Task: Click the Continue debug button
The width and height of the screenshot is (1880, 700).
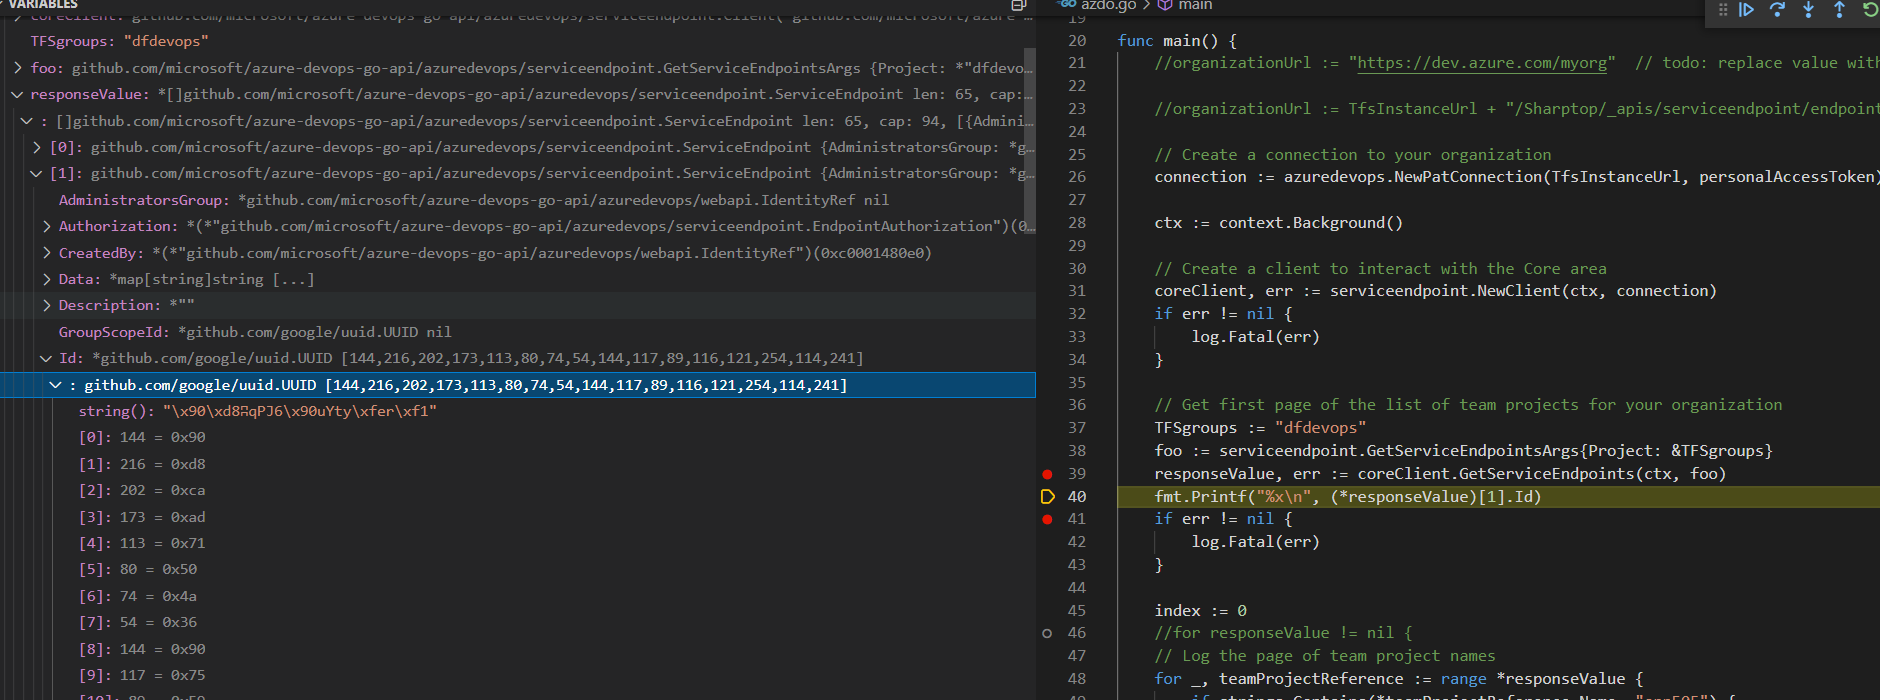Action: tap(1746, 9)
